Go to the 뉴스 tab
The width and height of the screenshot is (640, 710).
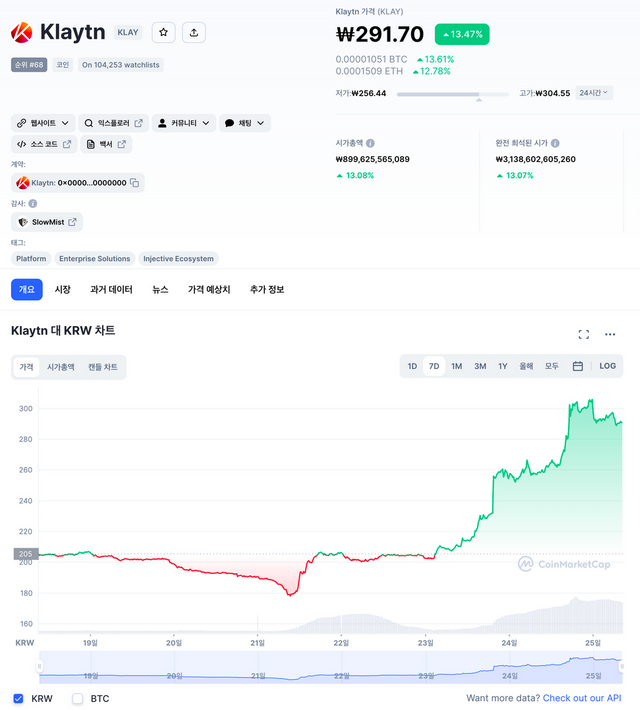[x=160, y=289]
